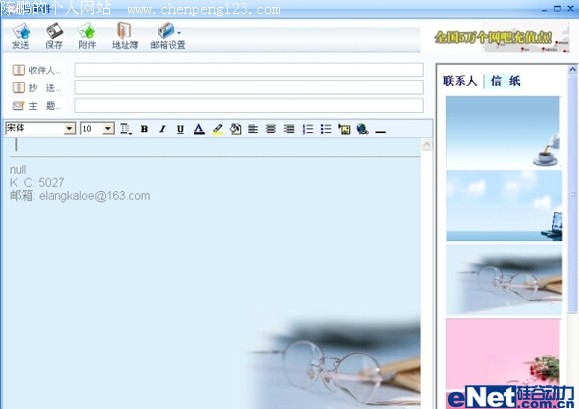
Task: Pick the font color tool
Action: tap(199, 129)
